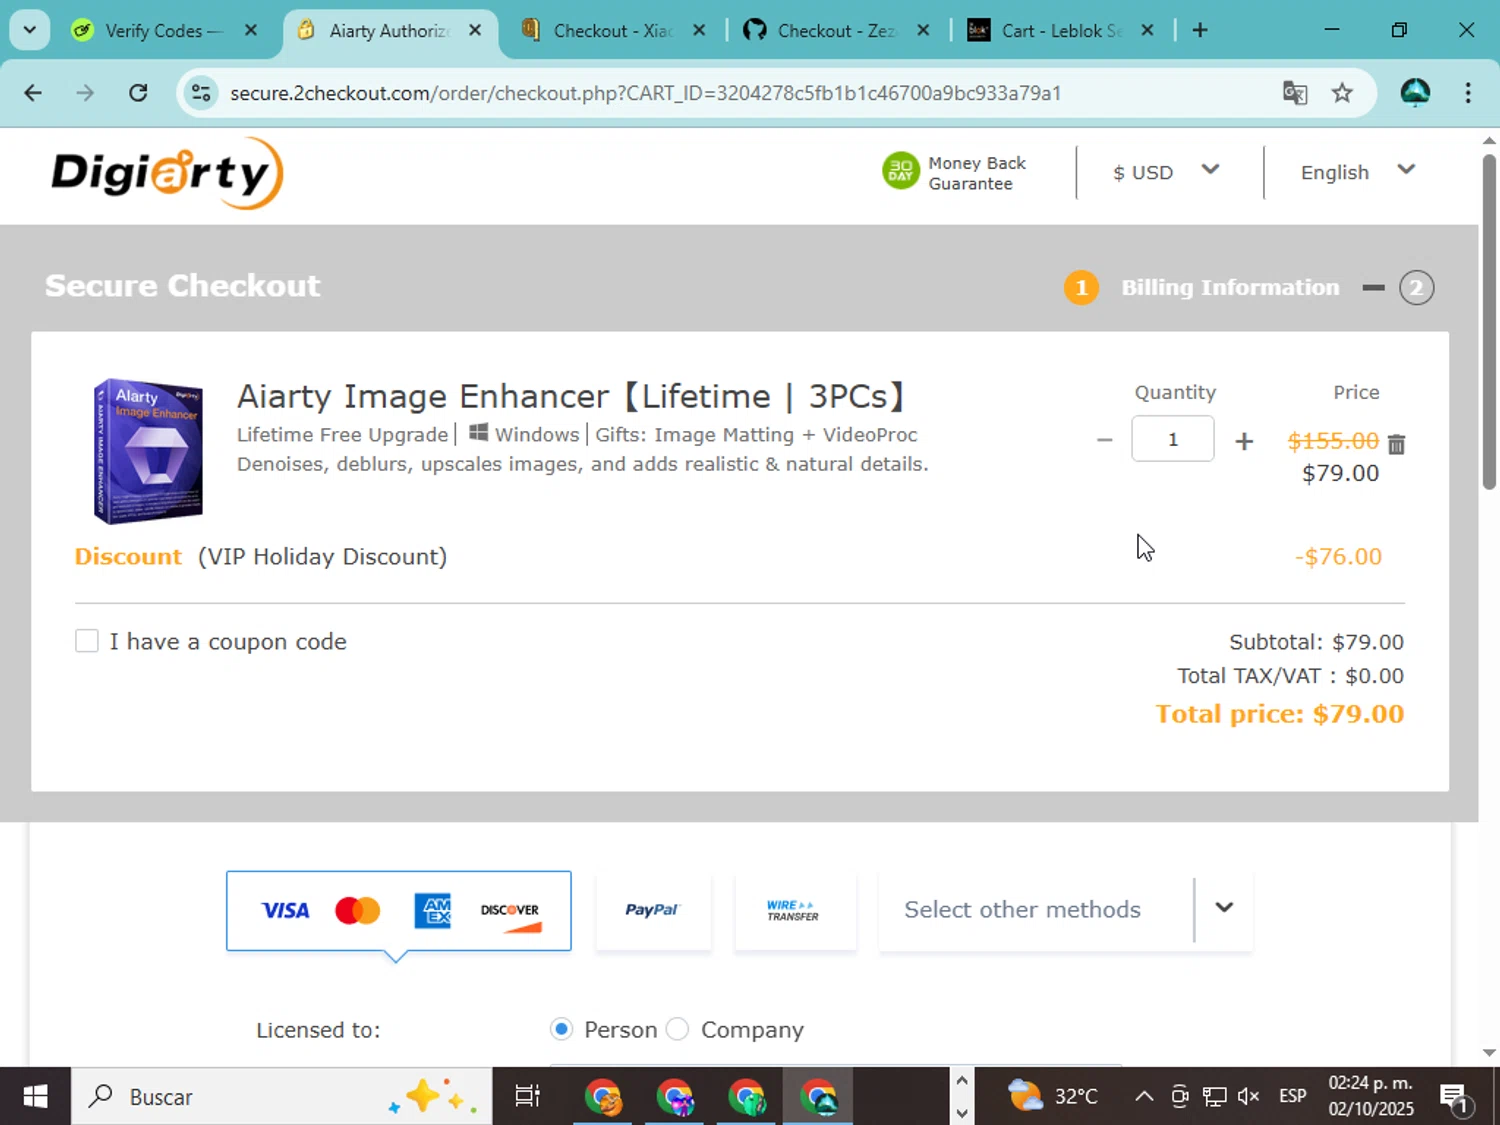The image size is (1500, 1125).
Task: Choose the credit card payment option
Action: pyautogui.click(x=399, y=910)
